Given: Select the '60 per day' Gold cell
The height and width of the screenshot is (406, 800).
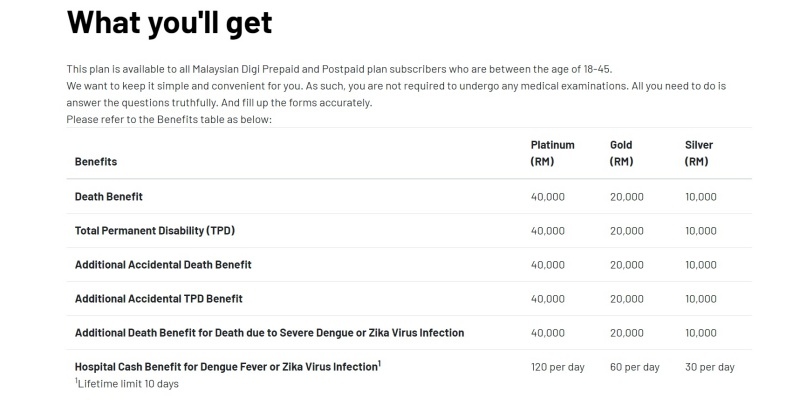Looking at the screenshot, I should tap(635, 367).
